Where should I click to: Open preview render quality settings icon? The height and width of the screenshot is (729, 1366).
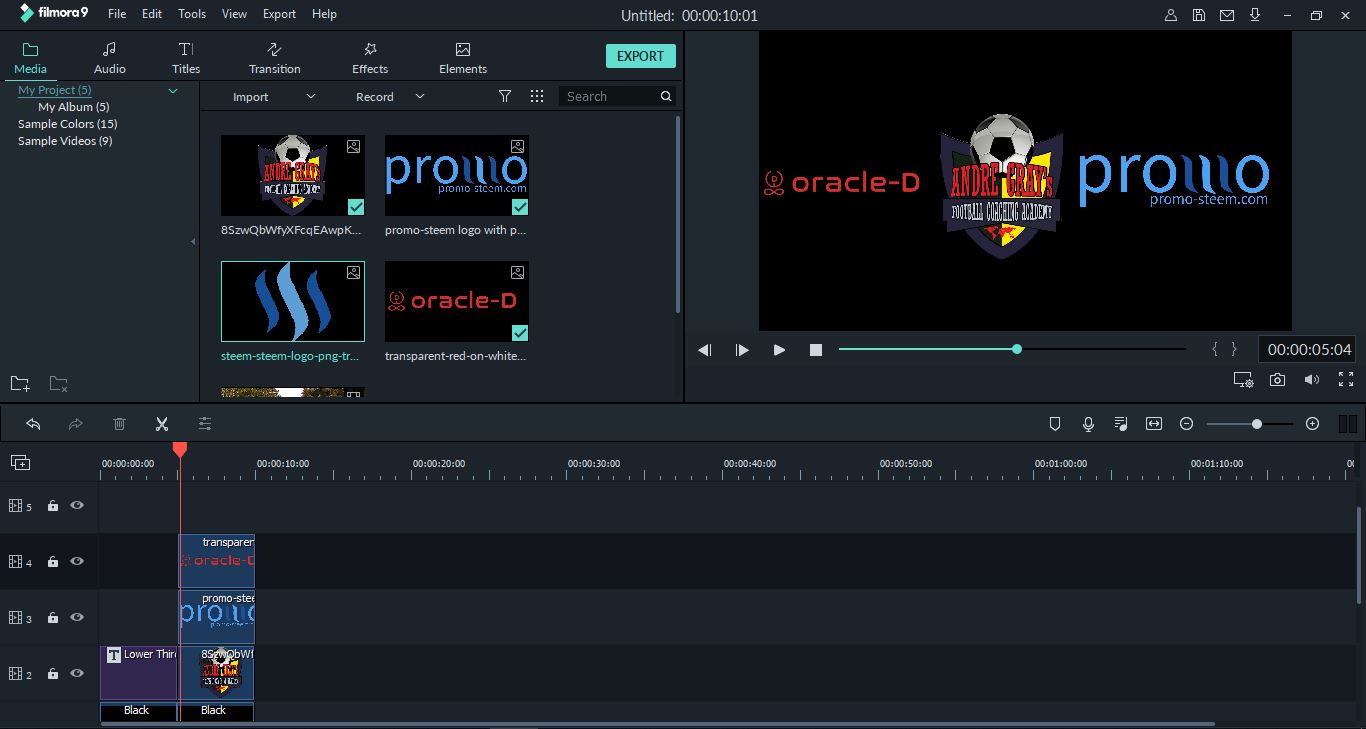(x=1243, y=380)
